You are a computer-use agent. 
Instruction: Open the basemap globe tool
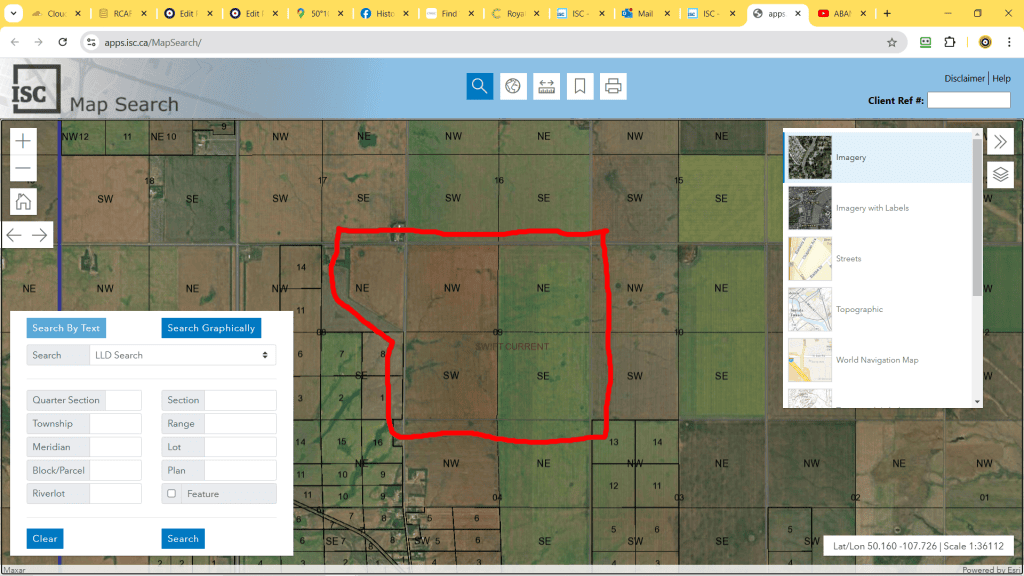coord(513,86)
